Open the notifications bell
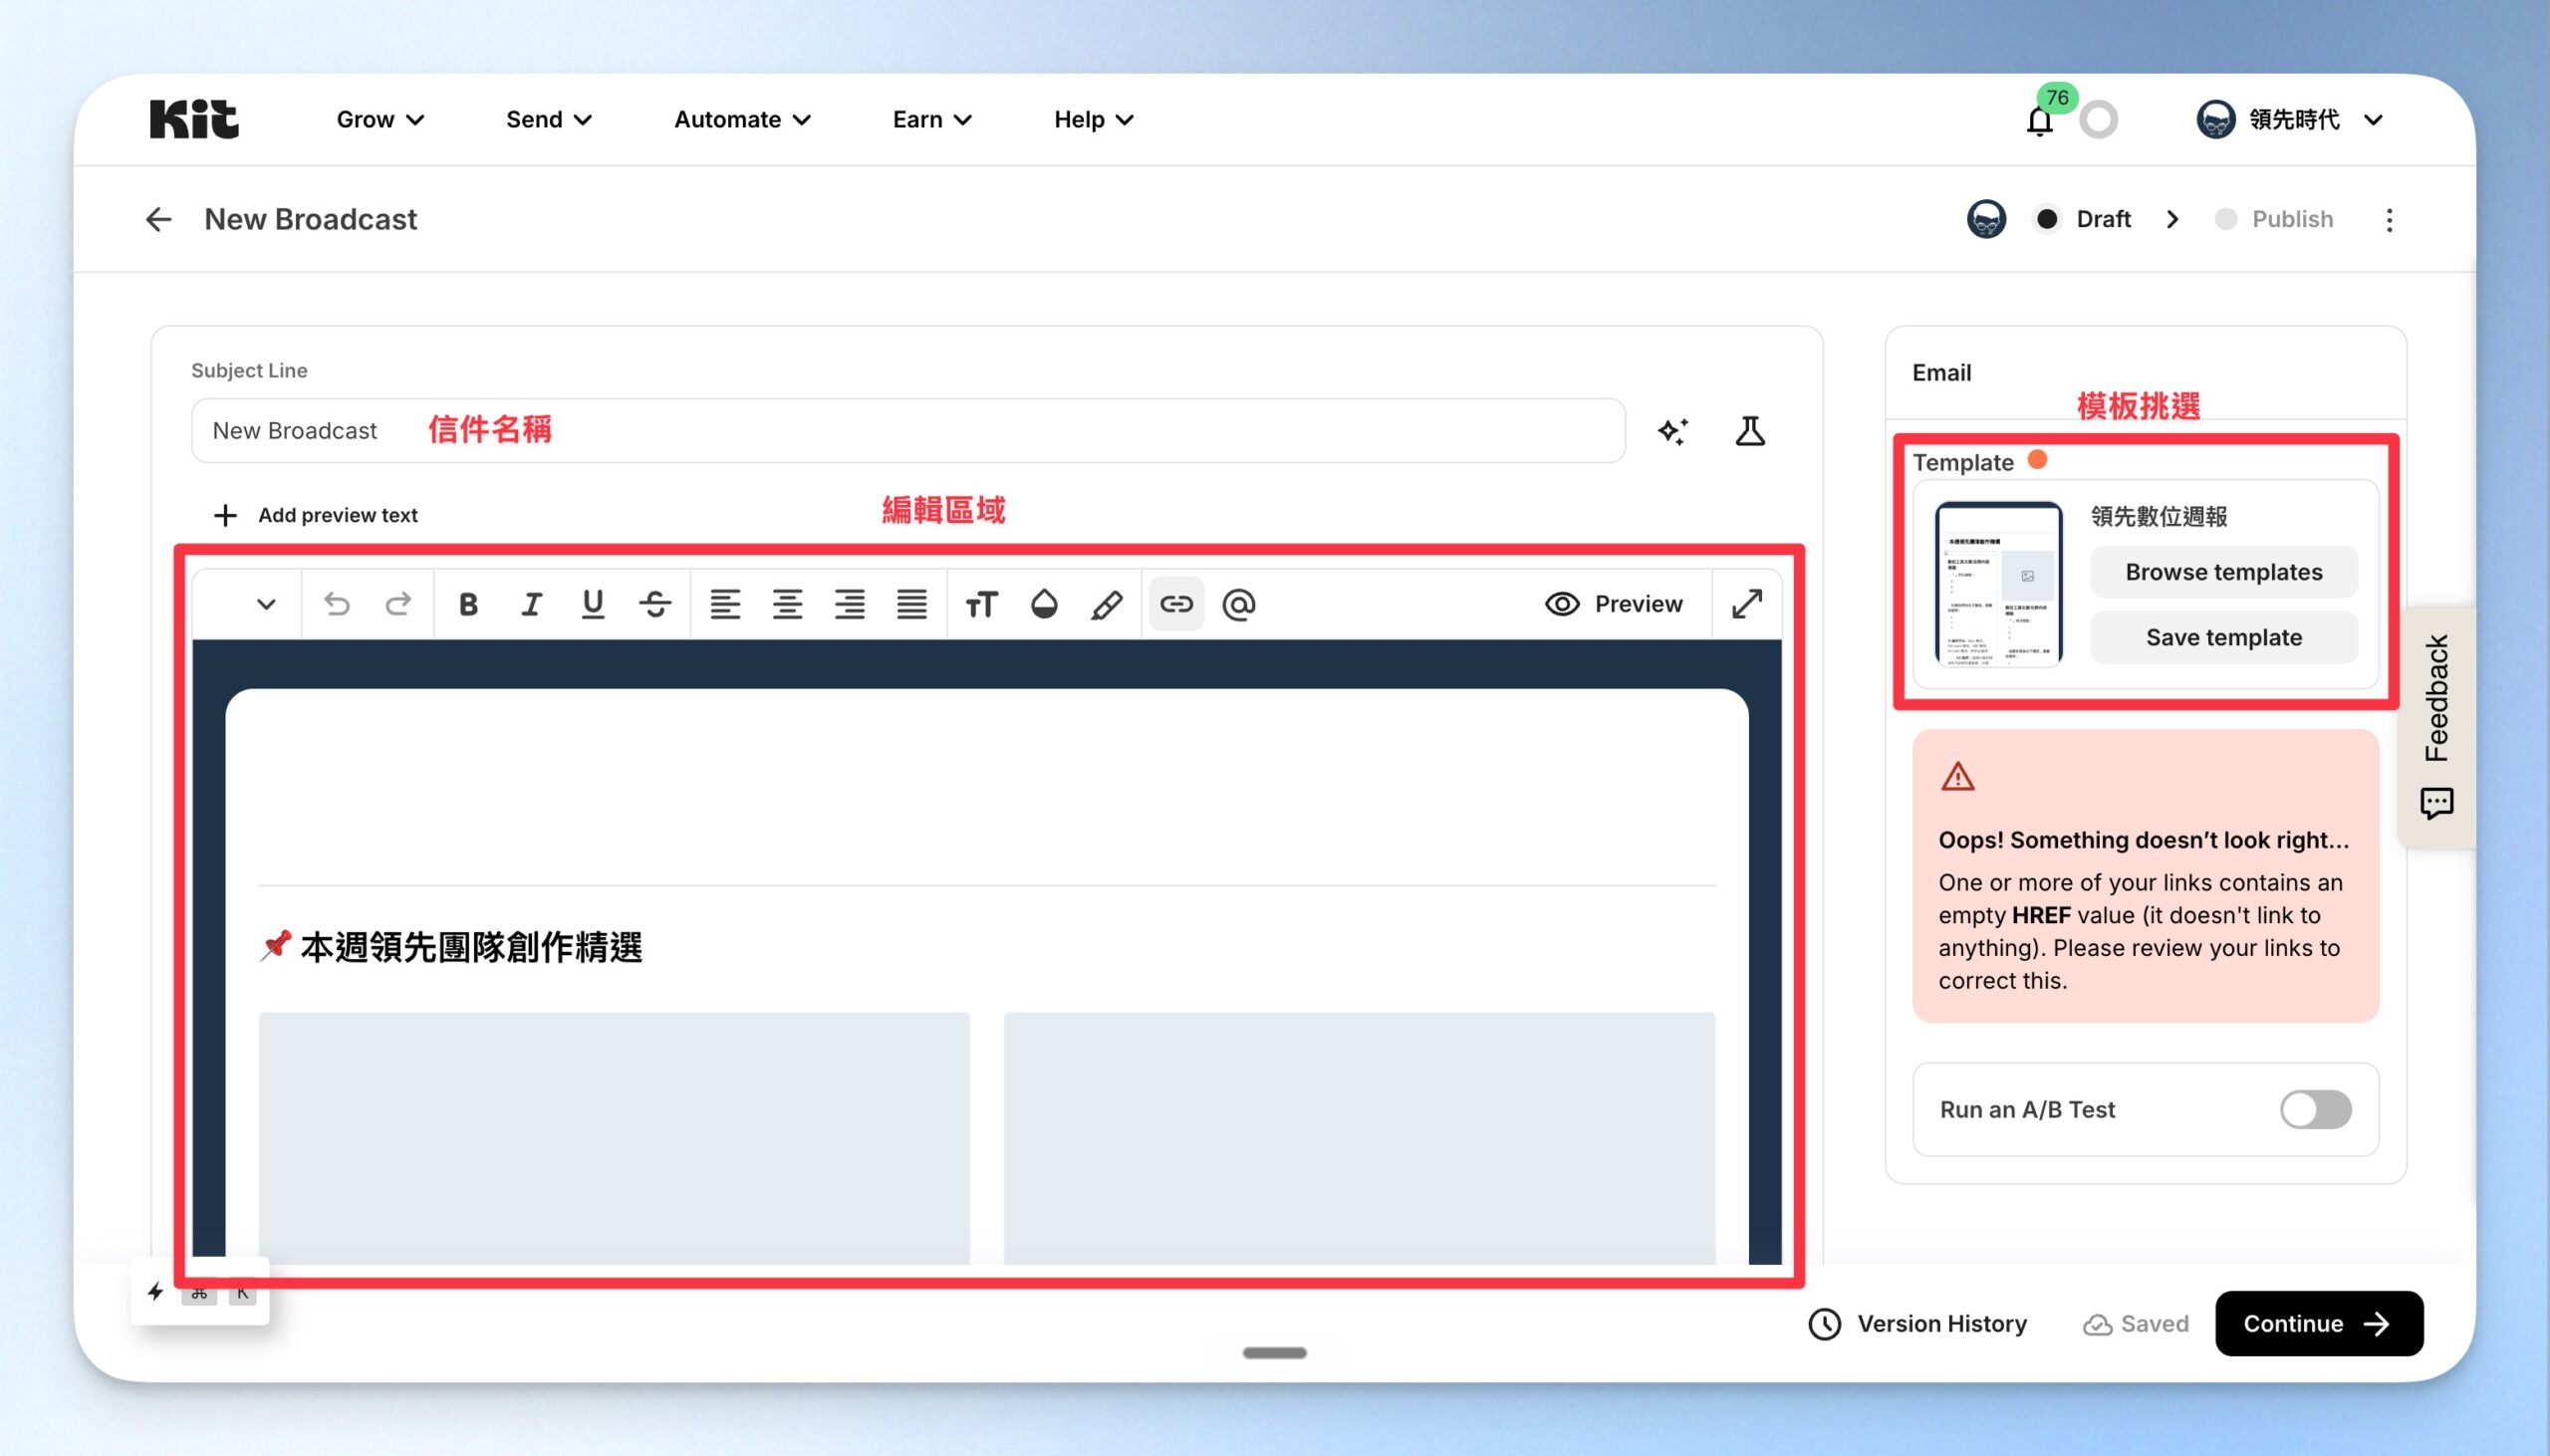The image size is (2550, 1456). pyautogui.click(x=2039, y=121)
